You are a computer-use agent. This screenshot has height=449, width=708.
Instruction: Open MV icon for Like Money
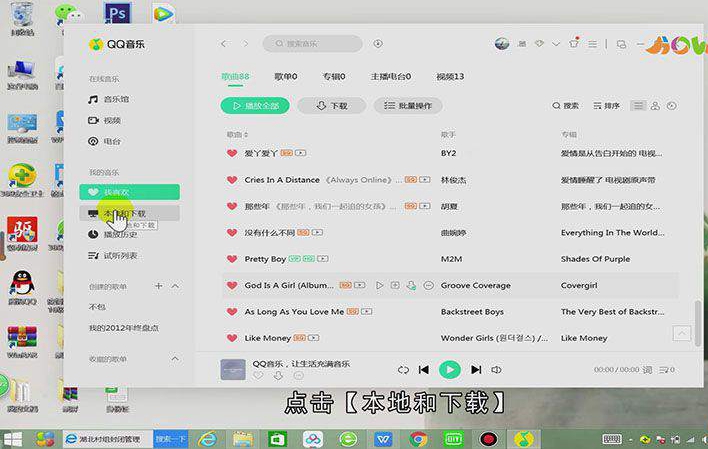(x=314, y=338)
